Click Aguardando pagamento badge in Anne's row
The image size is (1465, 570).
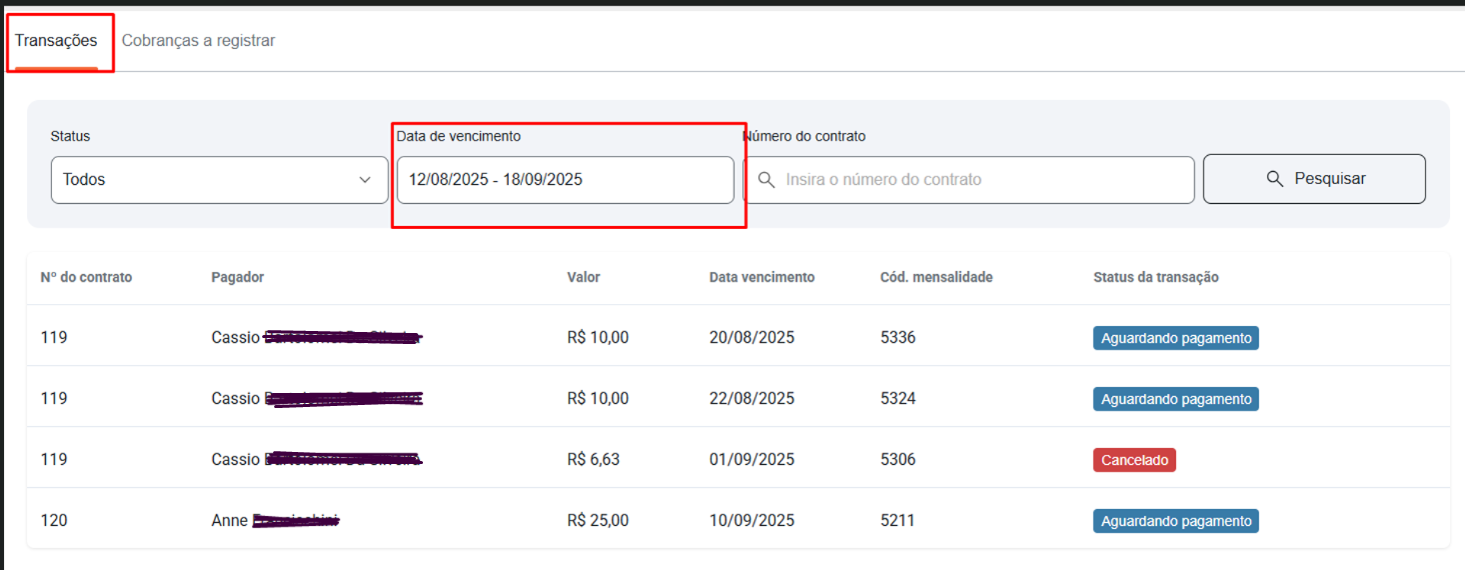pyautogui.click(x=1175, y=521)
